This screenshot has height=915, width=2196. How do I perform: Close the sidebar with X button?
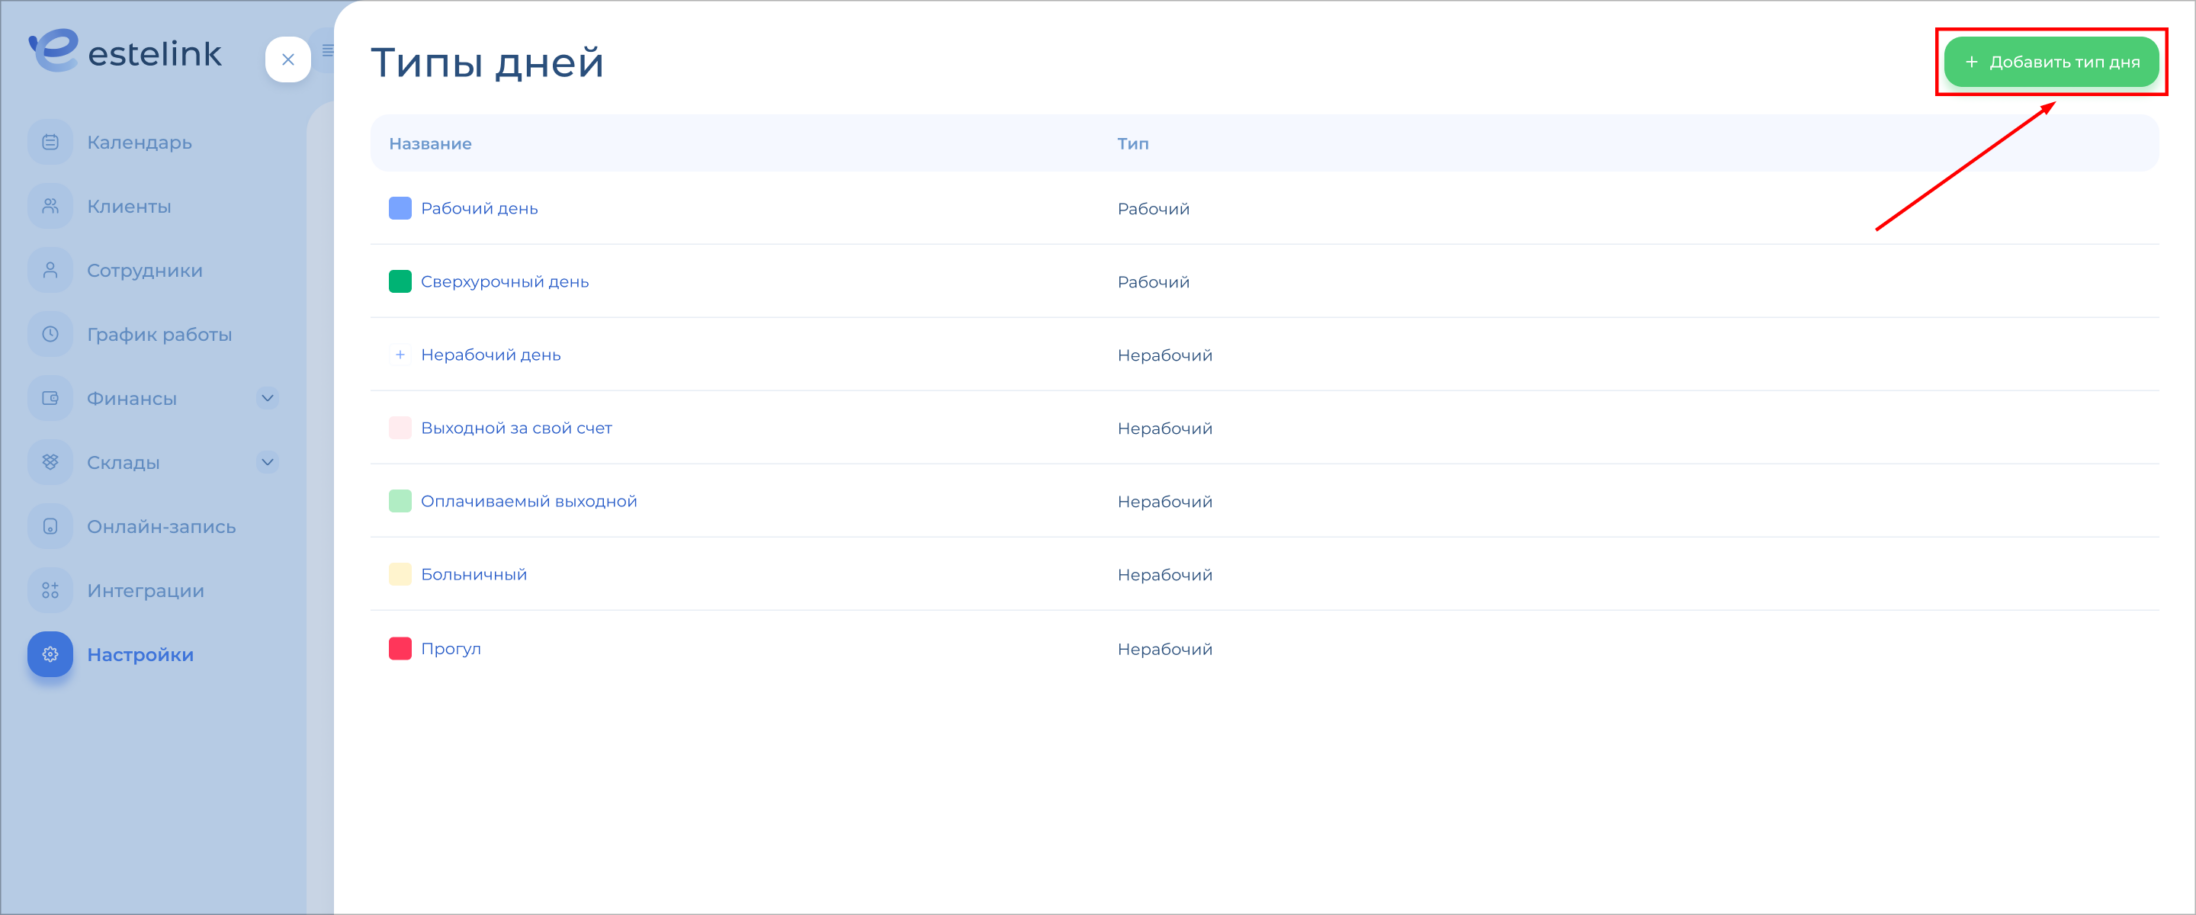288,59
